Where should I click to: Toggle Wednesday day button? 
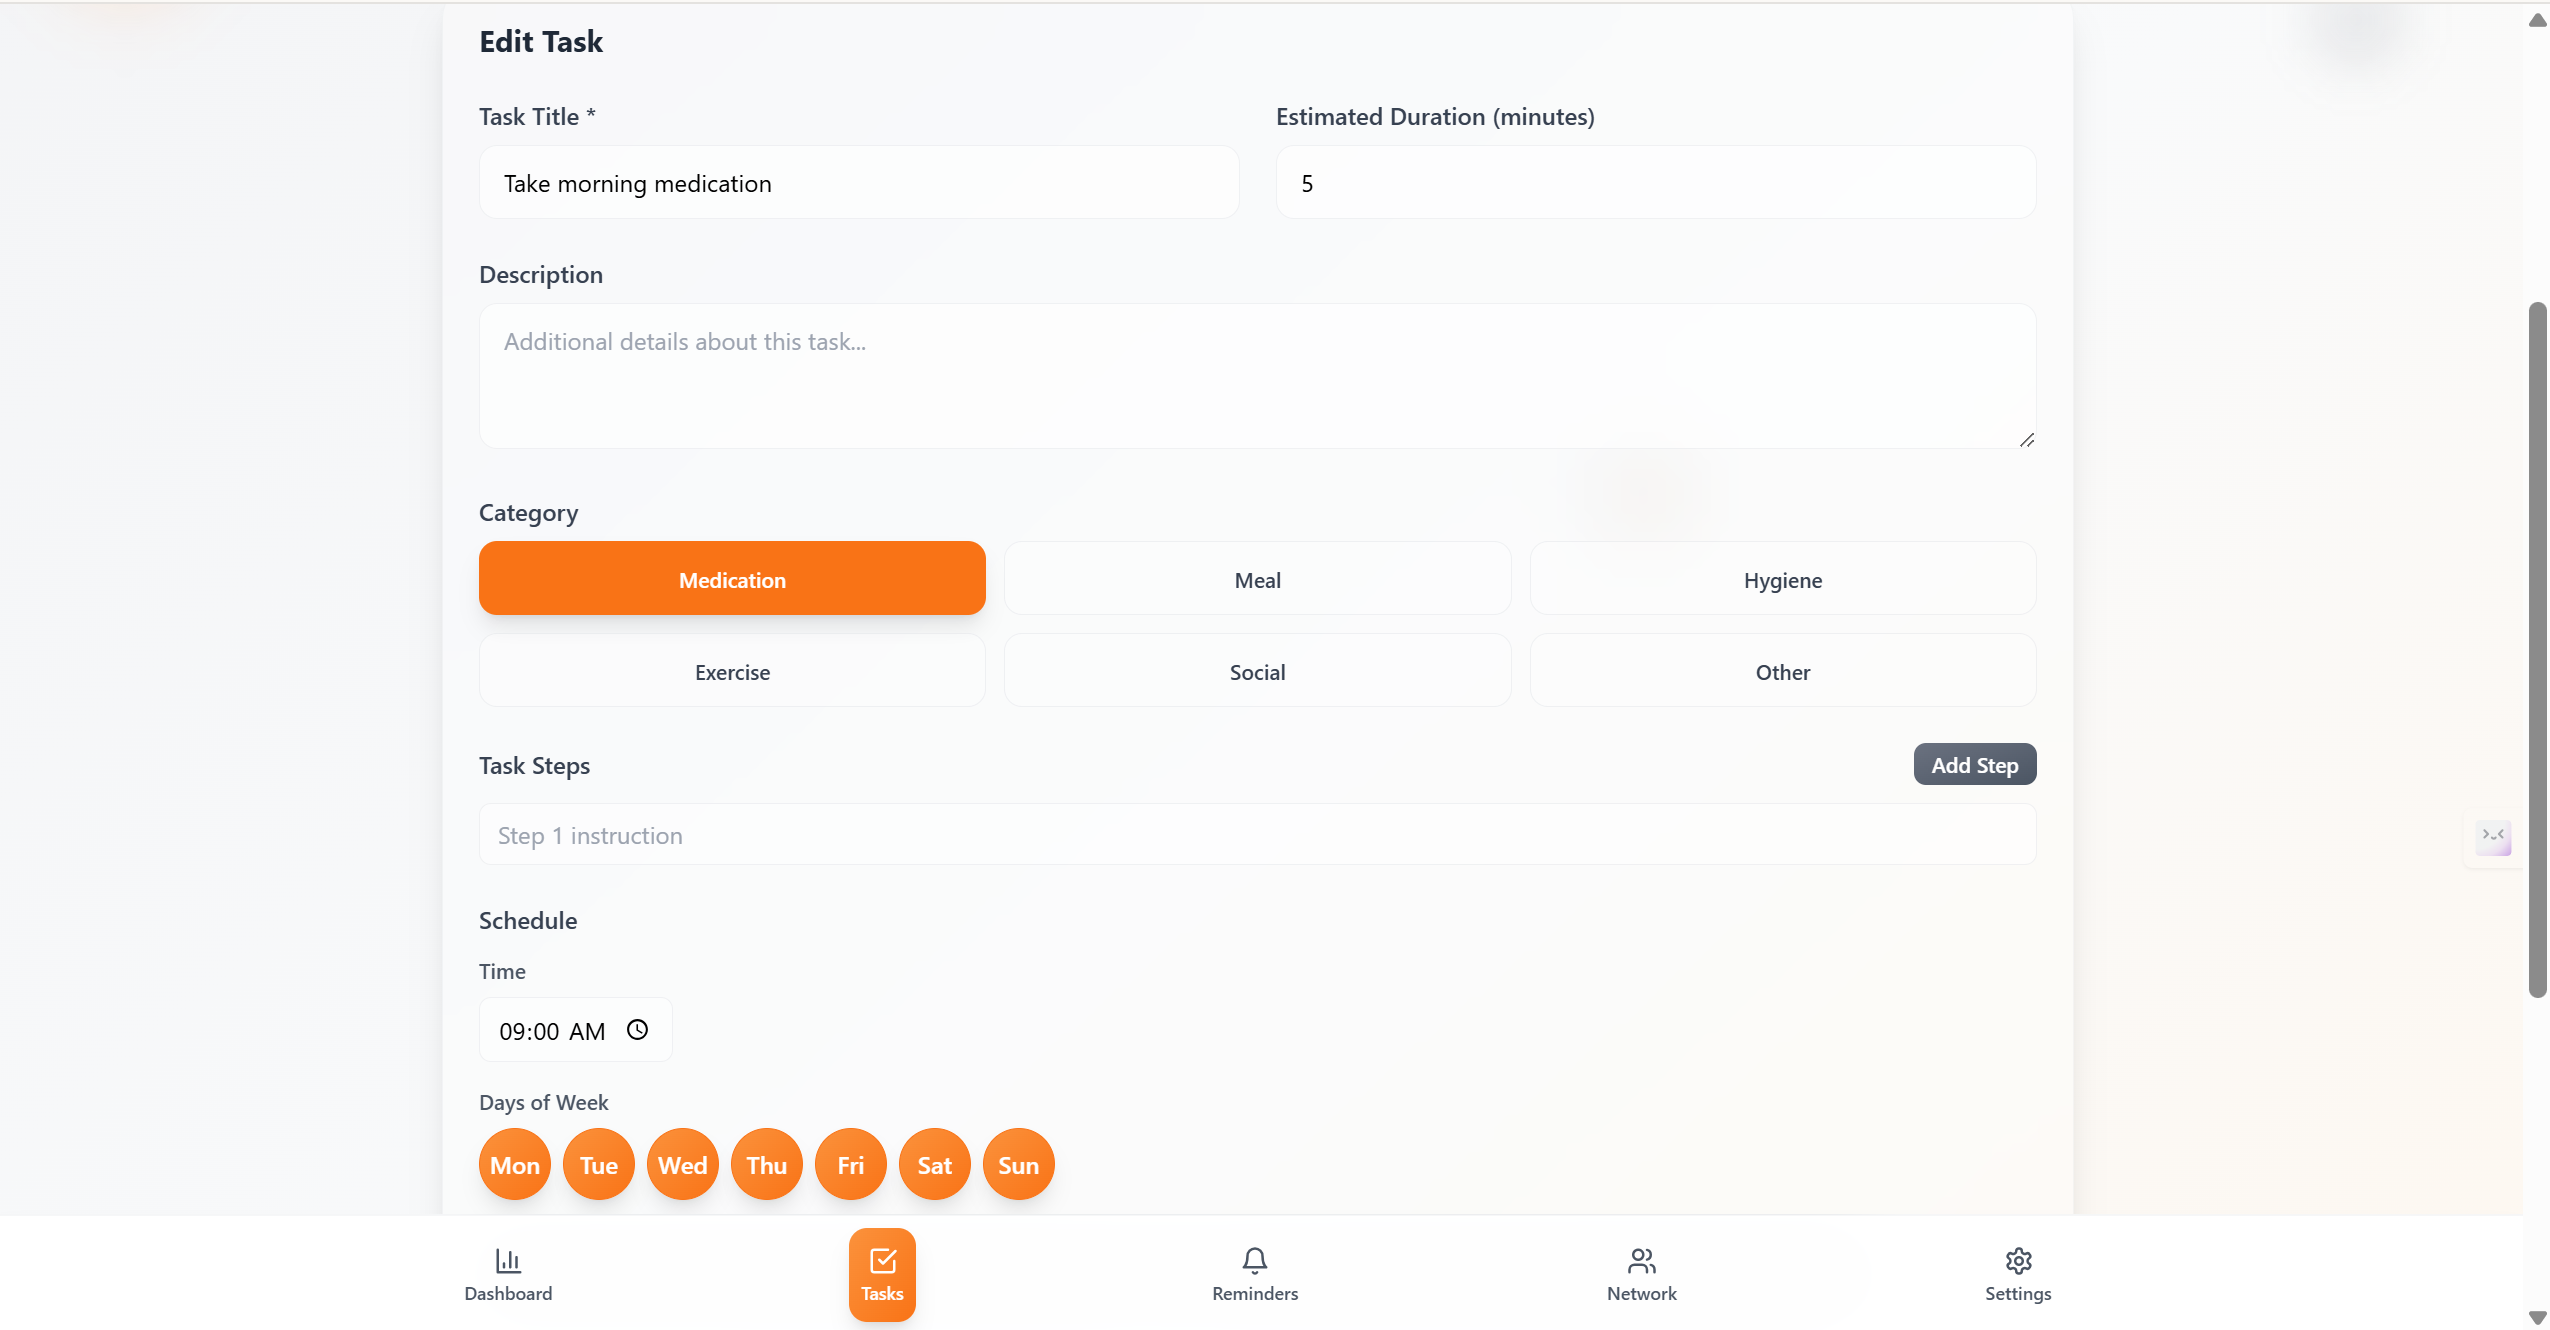pos(683,1165)
